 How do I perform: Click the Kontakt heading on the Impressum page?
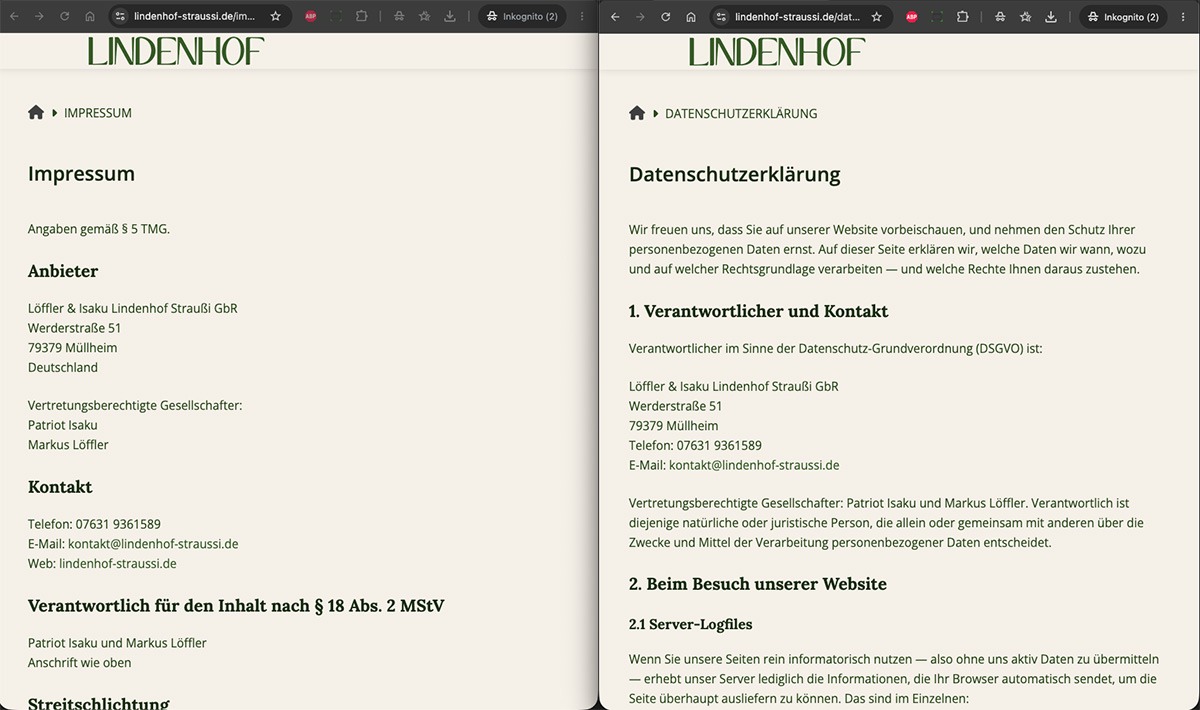(x=60, y=487)
